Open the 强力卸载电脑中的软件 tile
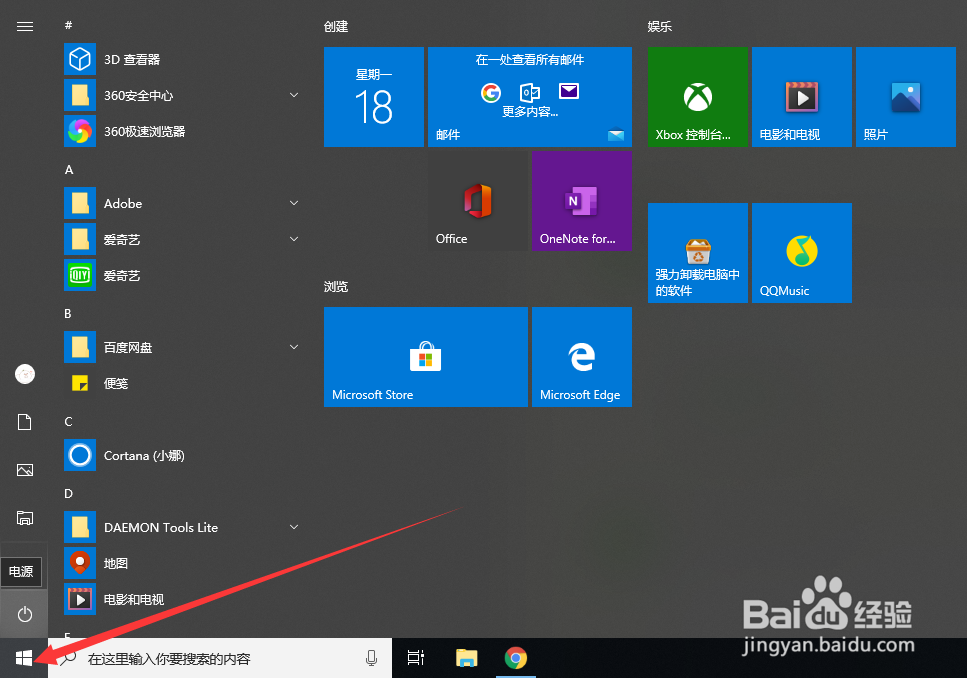Viewport: 967px width, 678px height. (x=697, y=253)
